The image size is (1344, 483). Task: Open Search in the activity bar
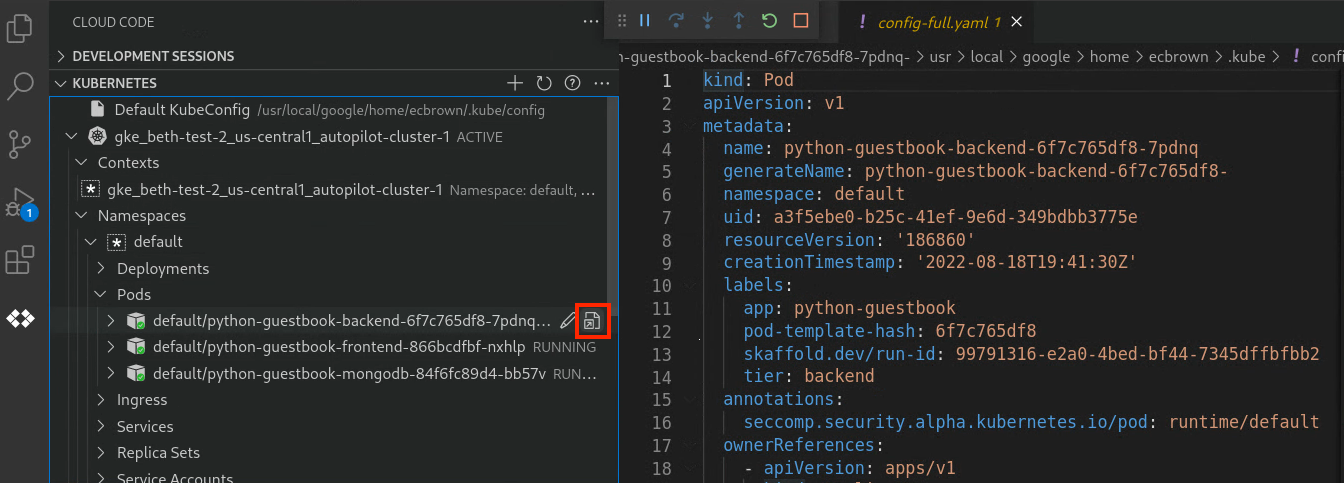pos(20,86)
